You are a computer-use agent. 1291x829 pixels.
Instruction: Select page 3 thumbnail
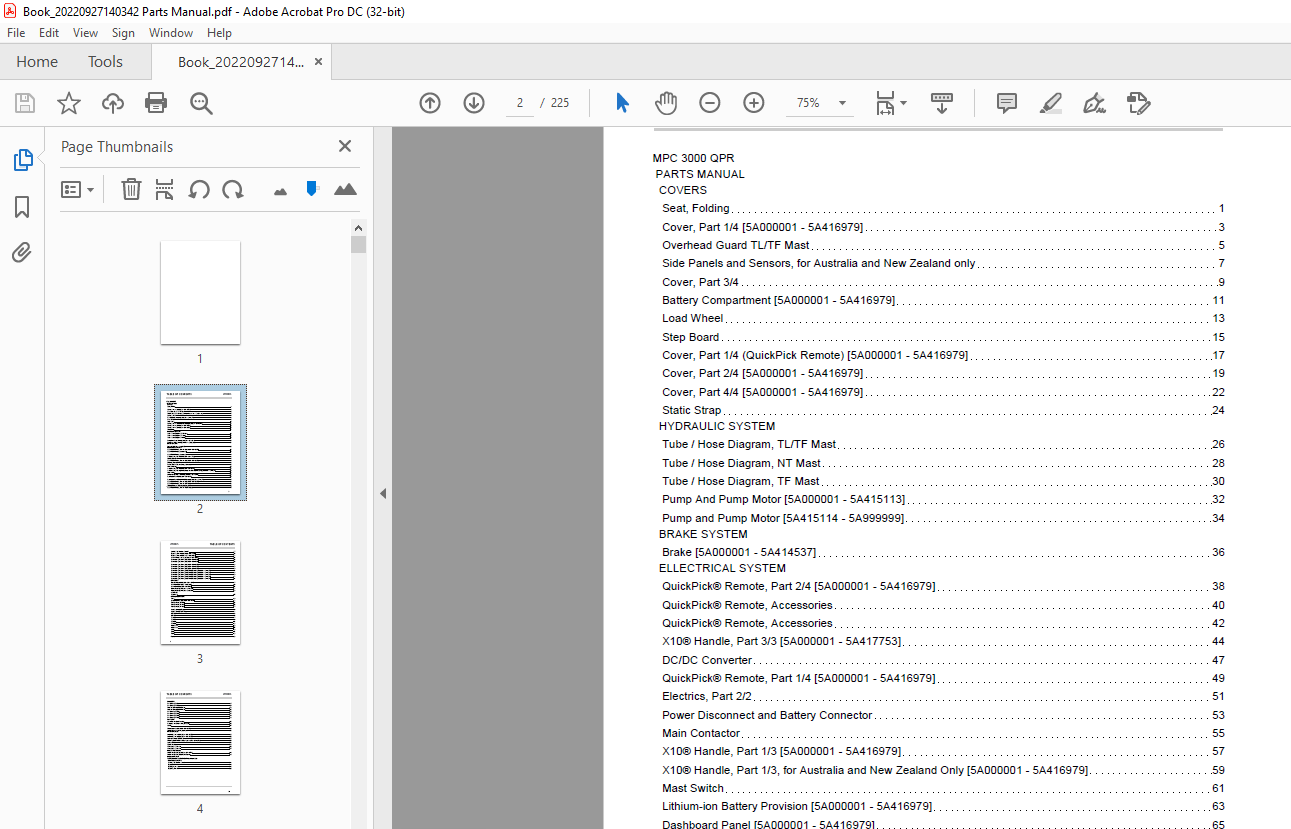coord(200,593)
